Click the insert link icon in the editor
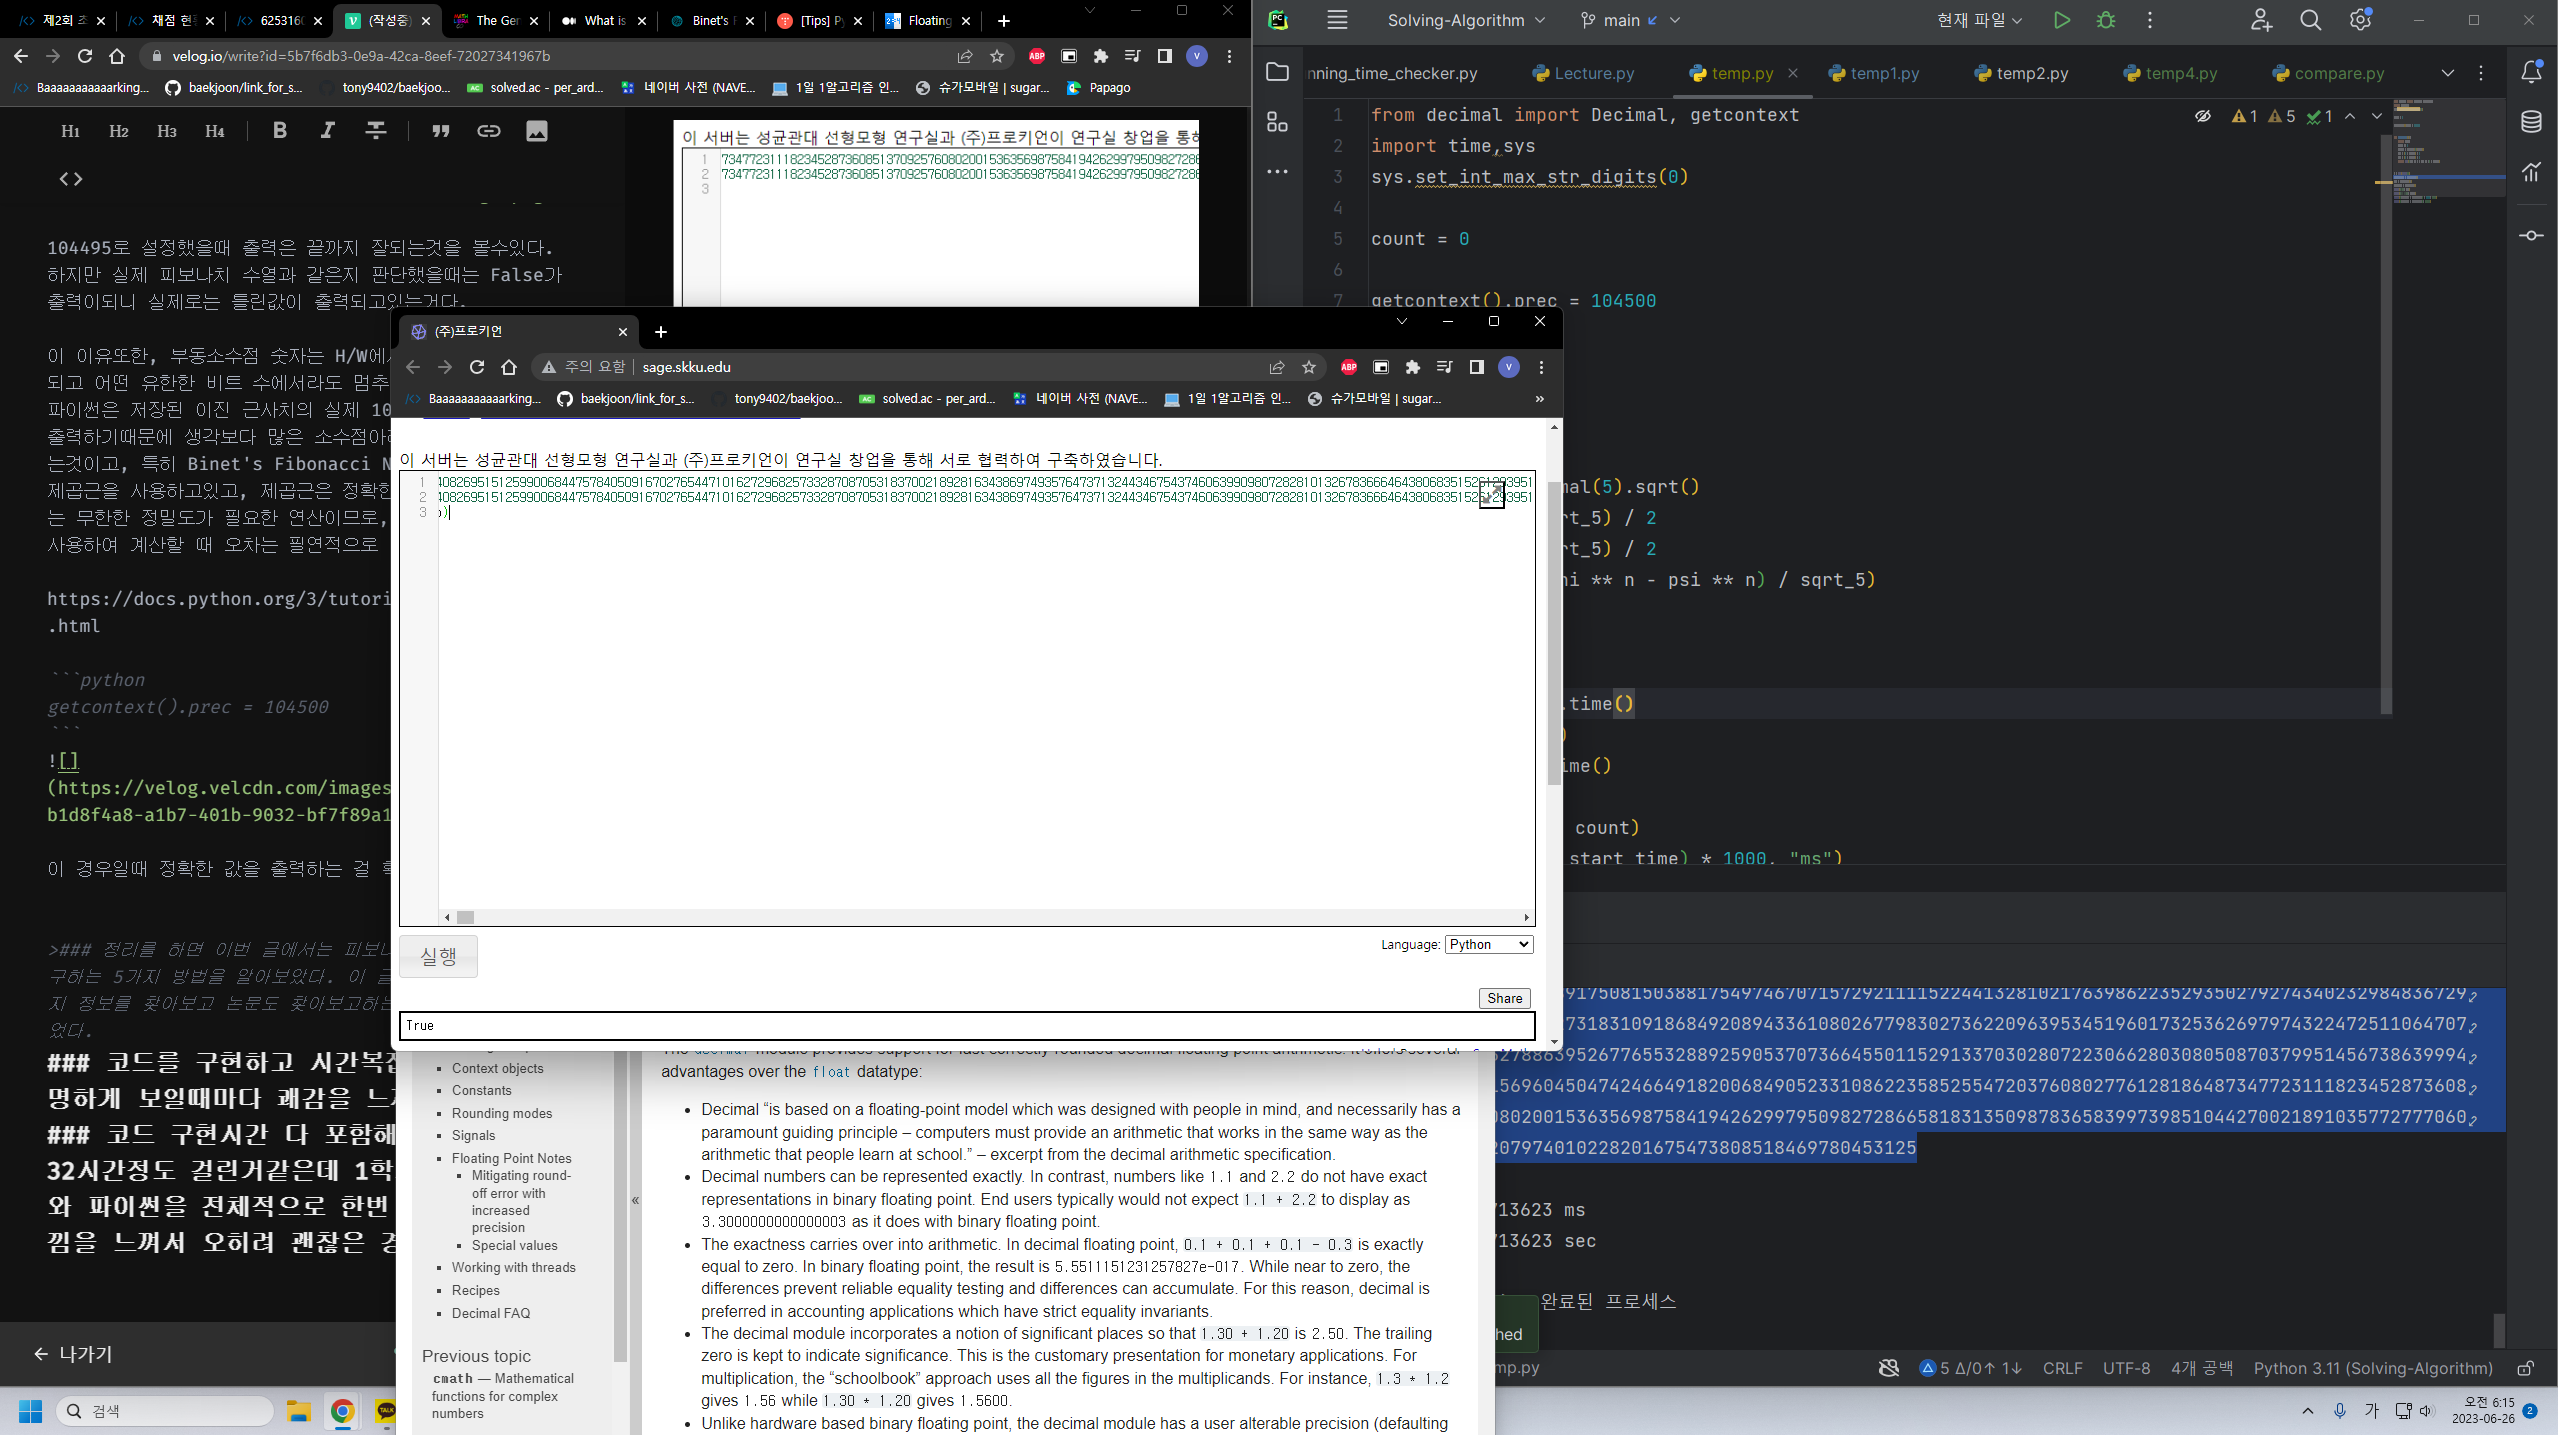 point(488,130)
